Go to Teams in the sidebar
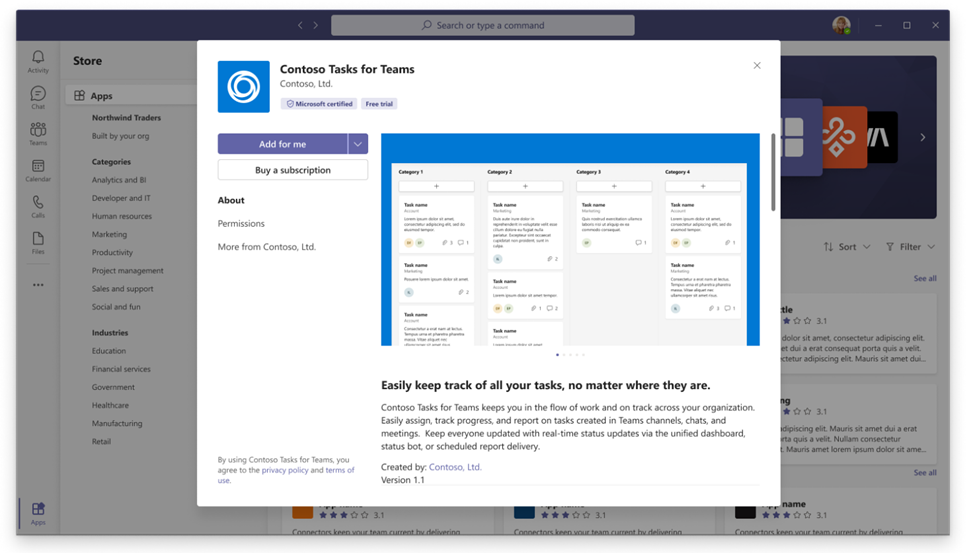 click(x=38, y=133)
